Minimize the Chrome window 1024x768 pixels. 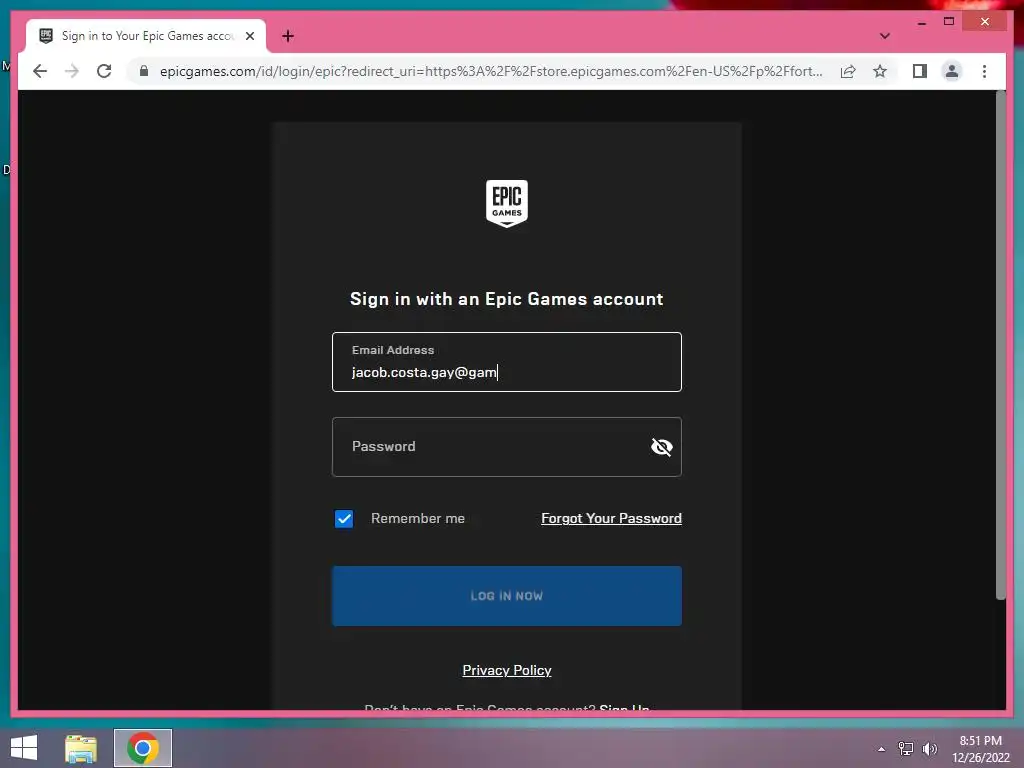coord(921,22)
